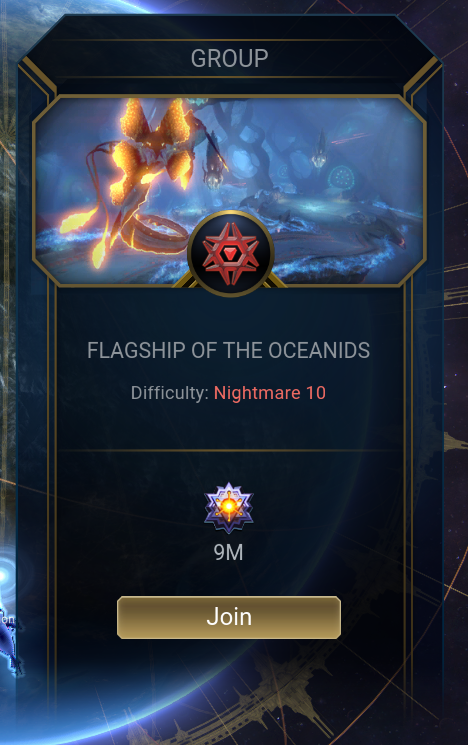
Task: Tap the glowing teal dotted portal in banner
Action: click(341, 178)
